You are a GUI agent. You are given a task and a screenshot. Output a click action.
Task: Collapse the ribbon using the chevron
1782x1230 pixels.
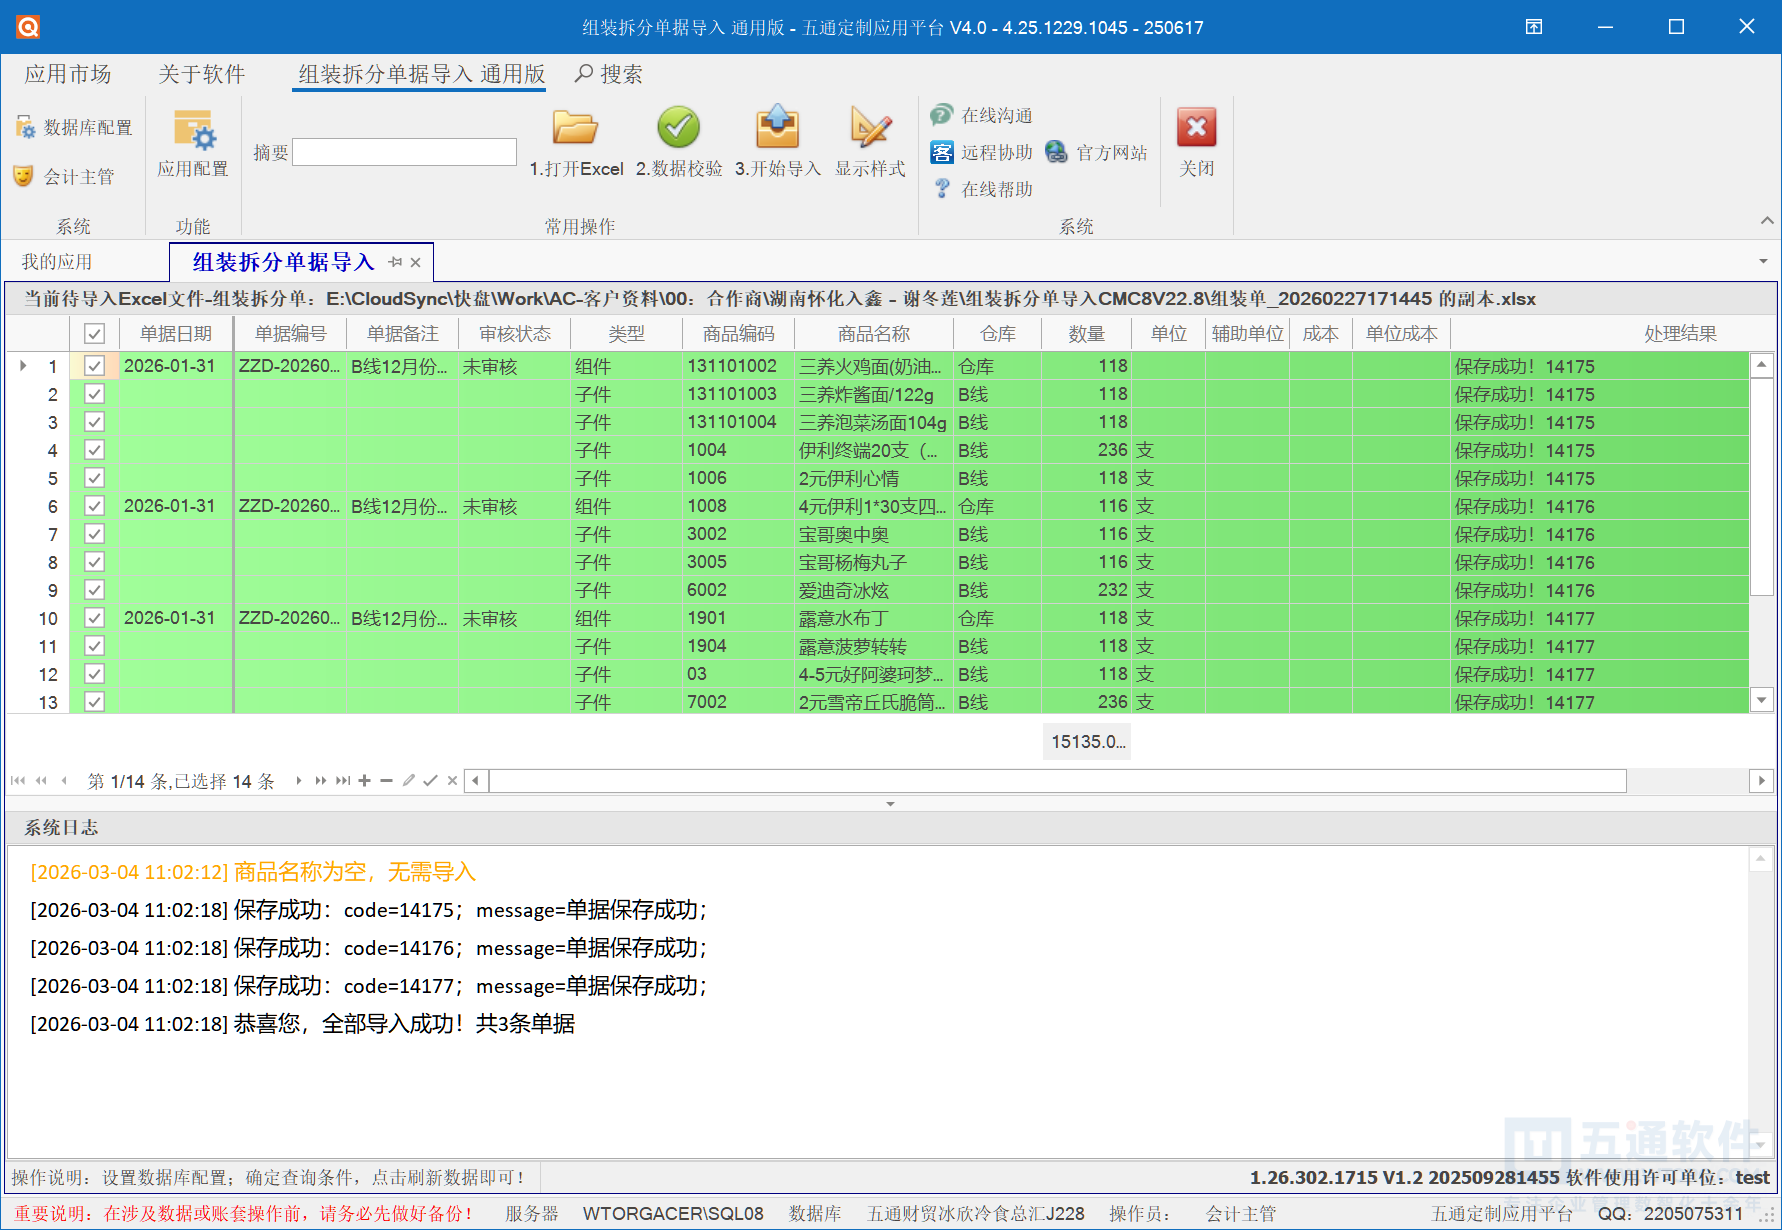pyautogui.click(x=1767, y=220)
